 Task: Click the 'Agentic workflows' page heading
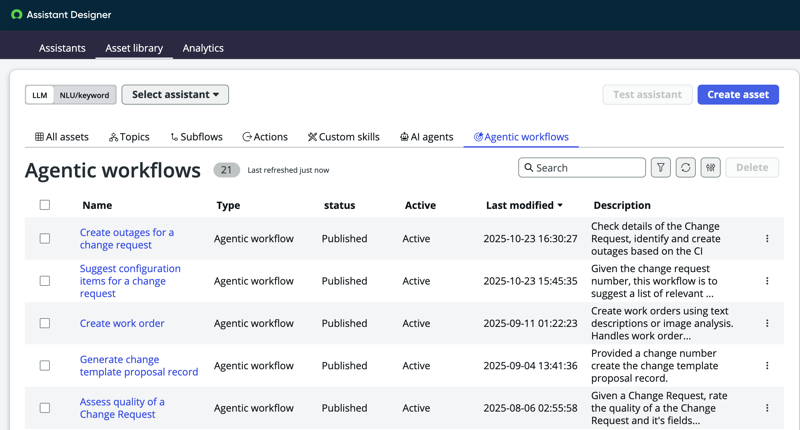113,170
